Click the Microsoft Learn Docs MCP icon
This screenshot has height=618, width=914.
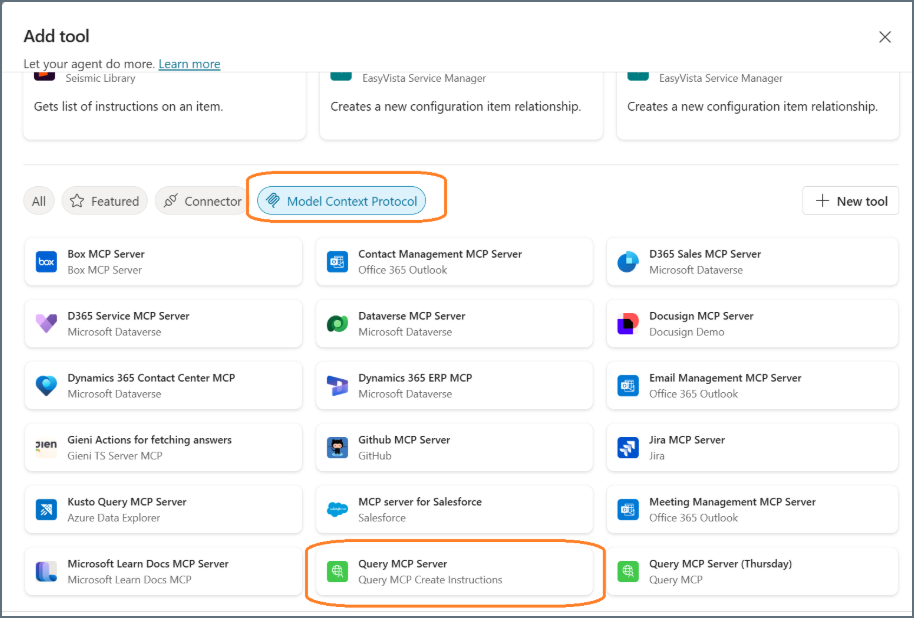pos(46,571)
